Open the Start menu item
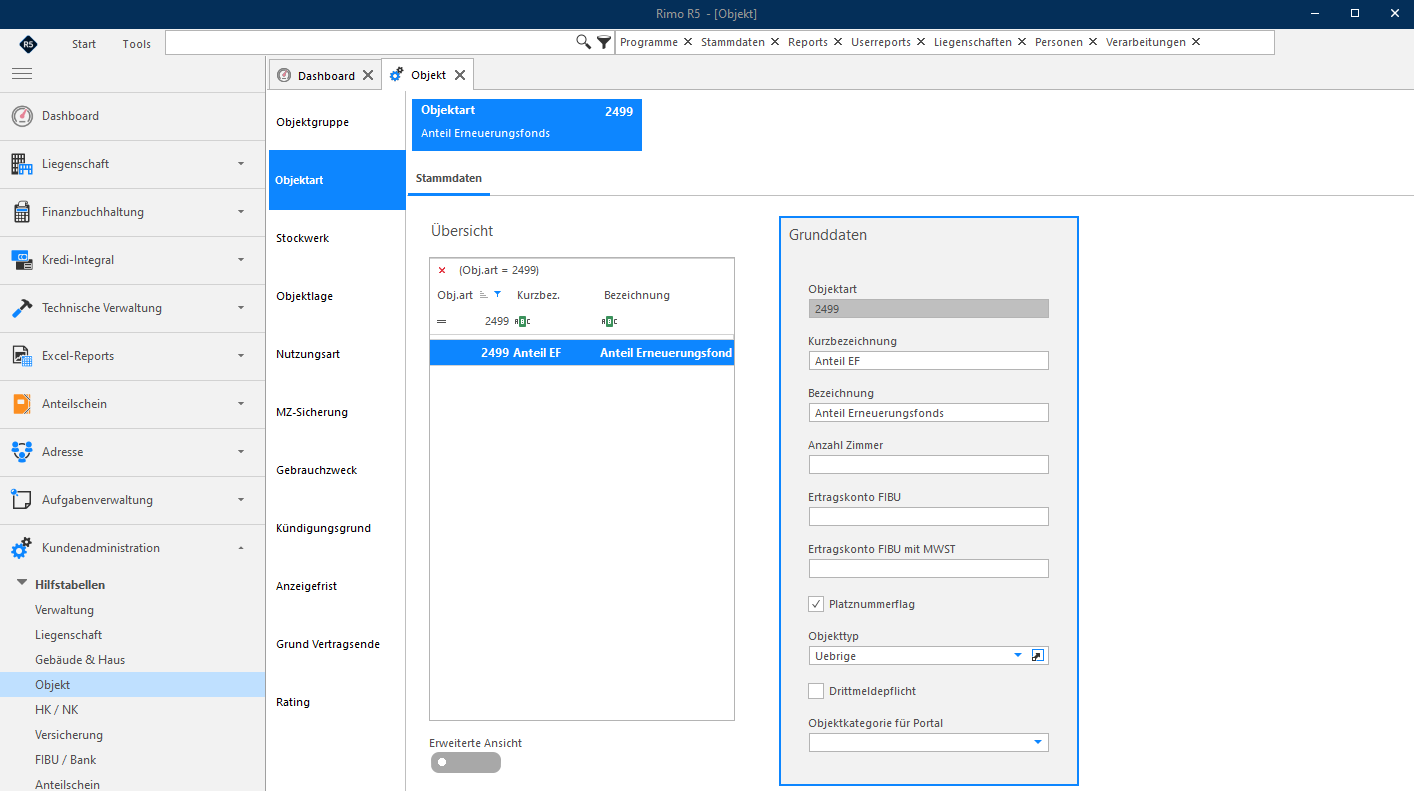 pyautogui.click(x=84, y=44)
